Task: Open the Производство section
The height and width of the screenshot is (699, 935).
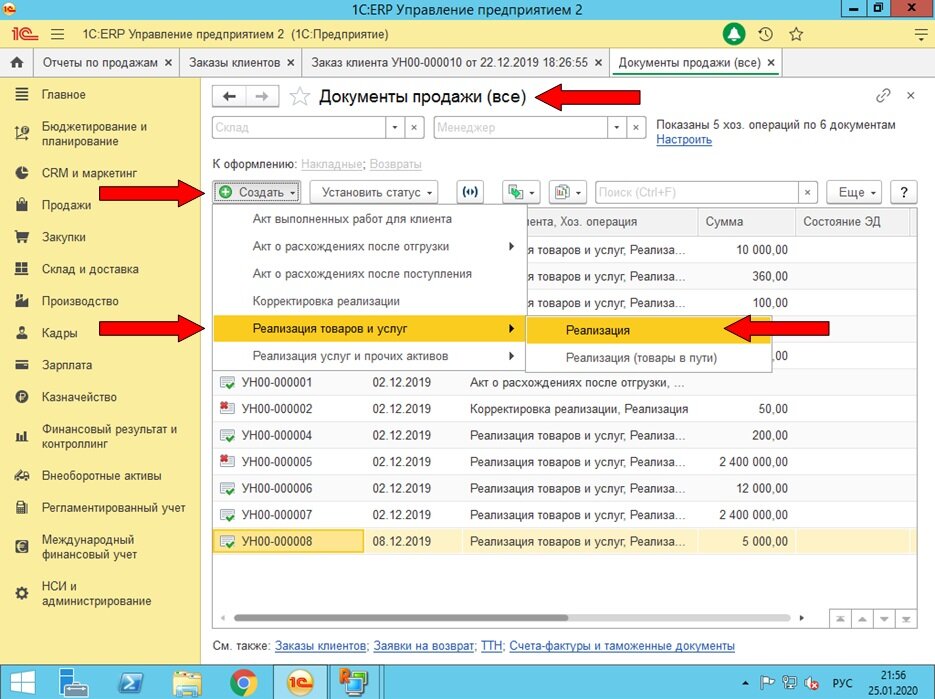Action: click(80, 301)
